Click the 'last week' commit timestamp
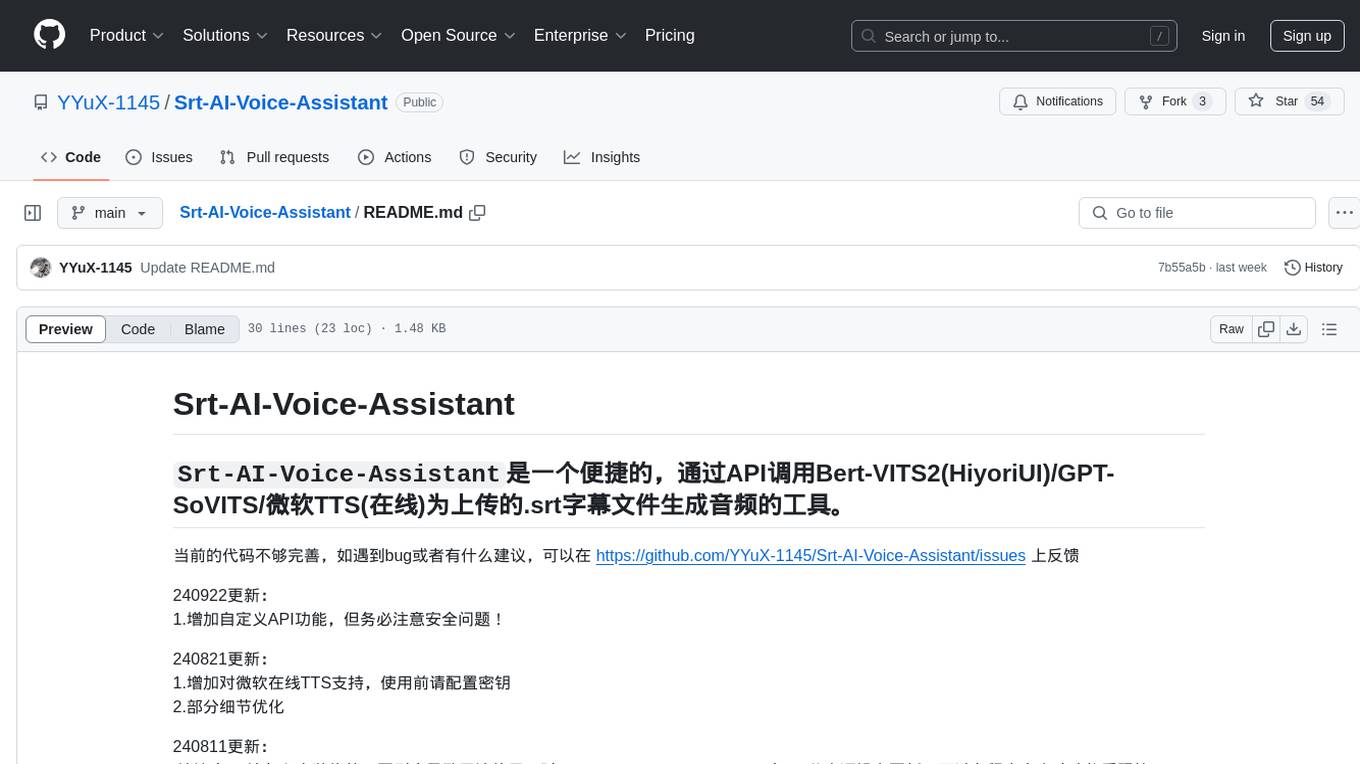Viewport: 1360px width, 764px height. [x=1242, y=268]
